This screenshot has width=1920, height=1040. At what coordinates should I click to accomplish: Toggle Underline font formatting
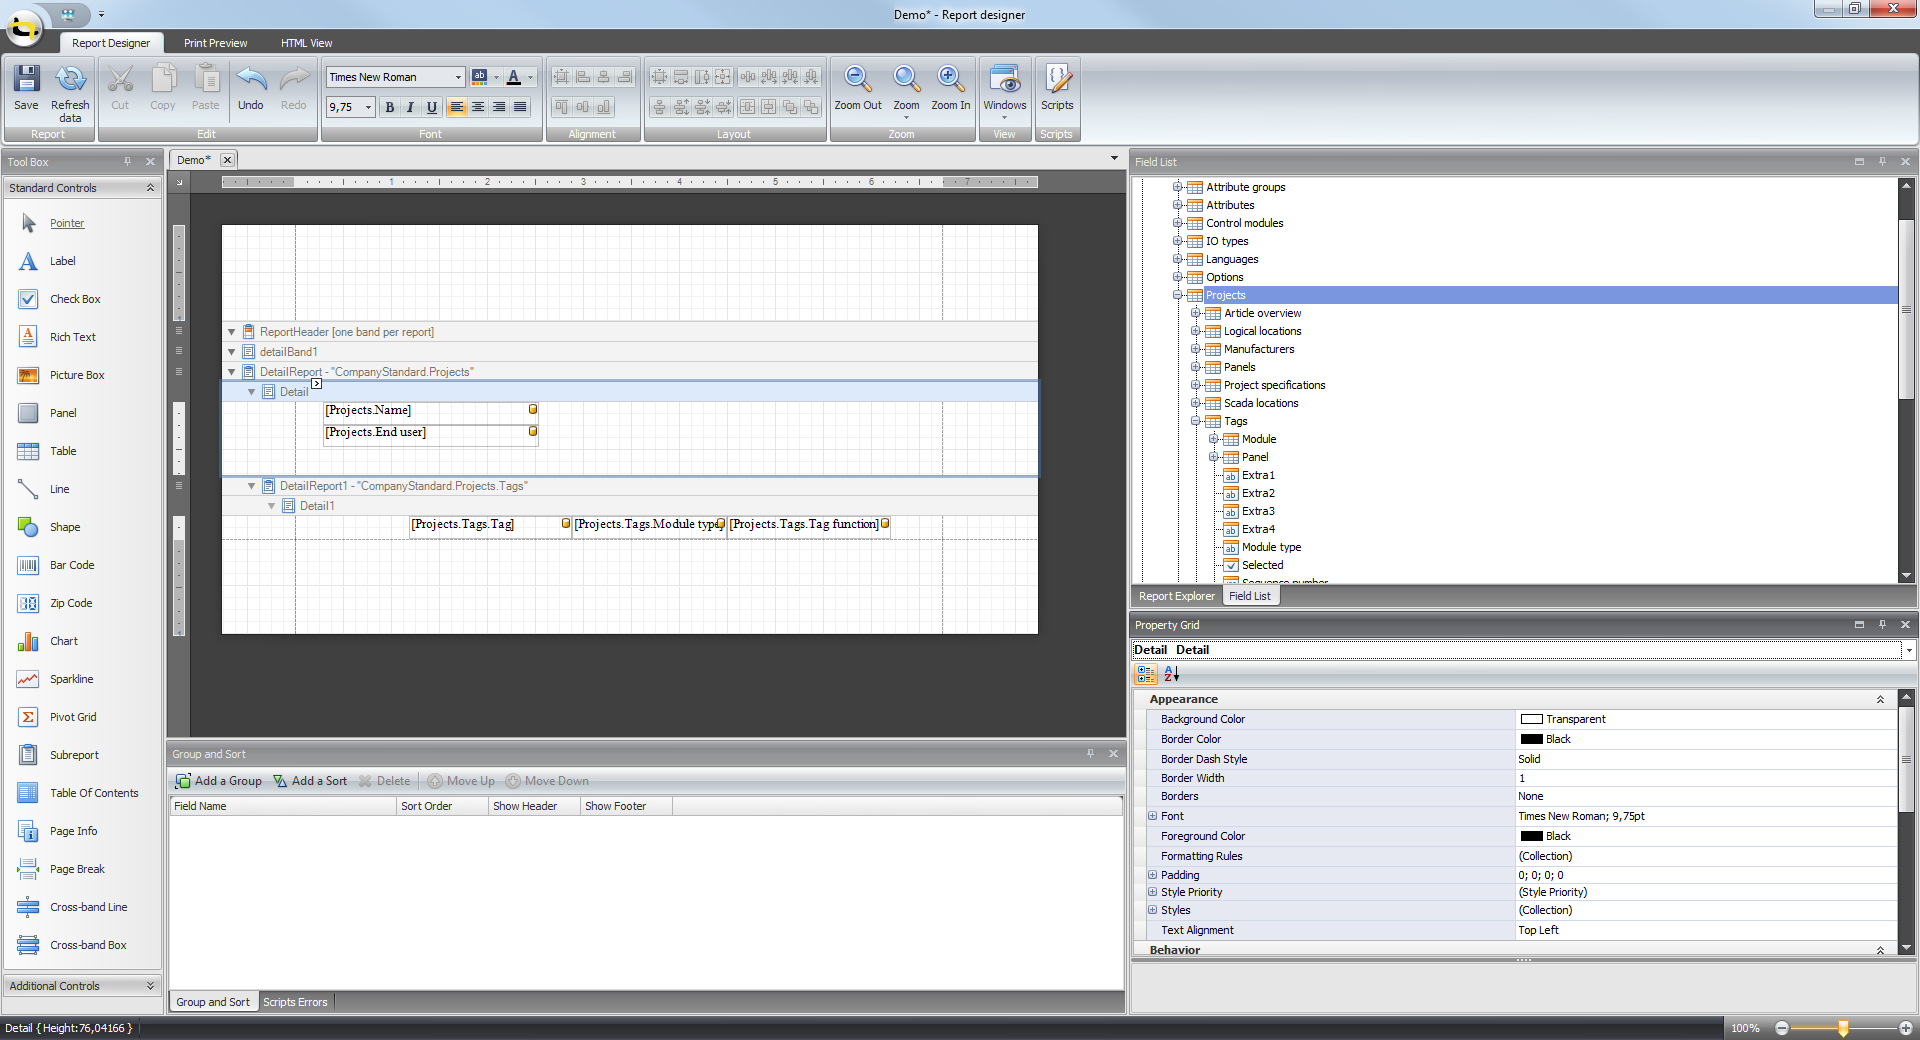(x=432, y=107)
